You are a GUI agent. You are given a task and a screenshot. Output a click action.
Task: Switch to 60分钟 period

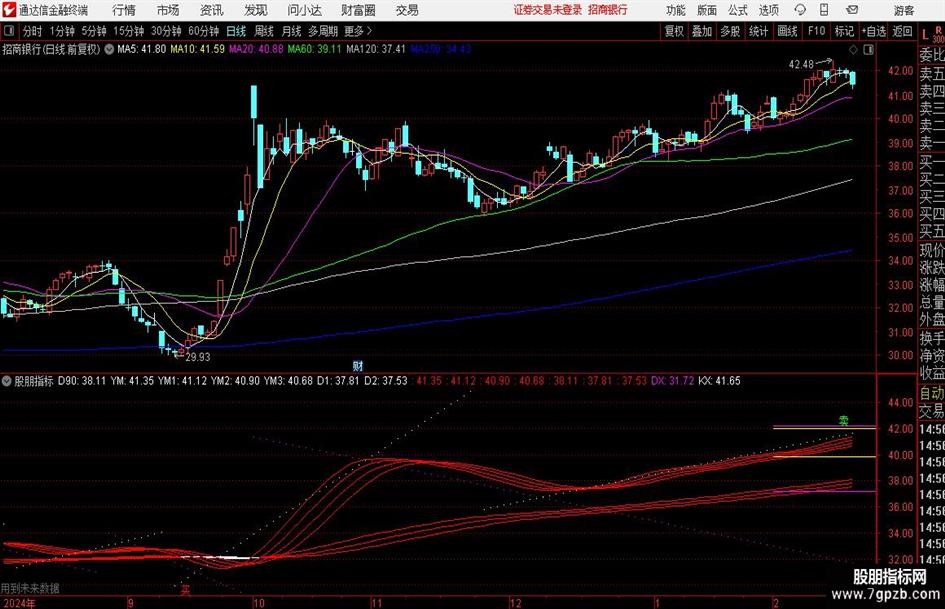204,31
